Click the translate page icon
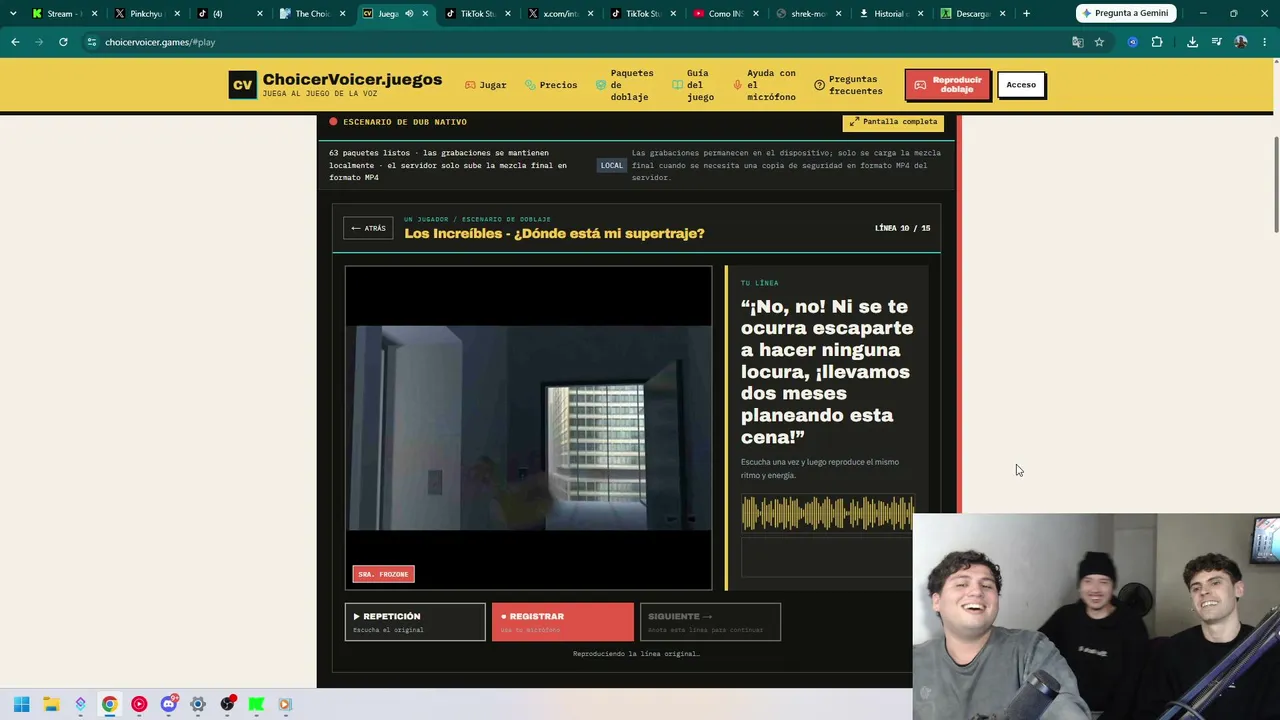The image size is (1280, 720). tap(1077, 42)
